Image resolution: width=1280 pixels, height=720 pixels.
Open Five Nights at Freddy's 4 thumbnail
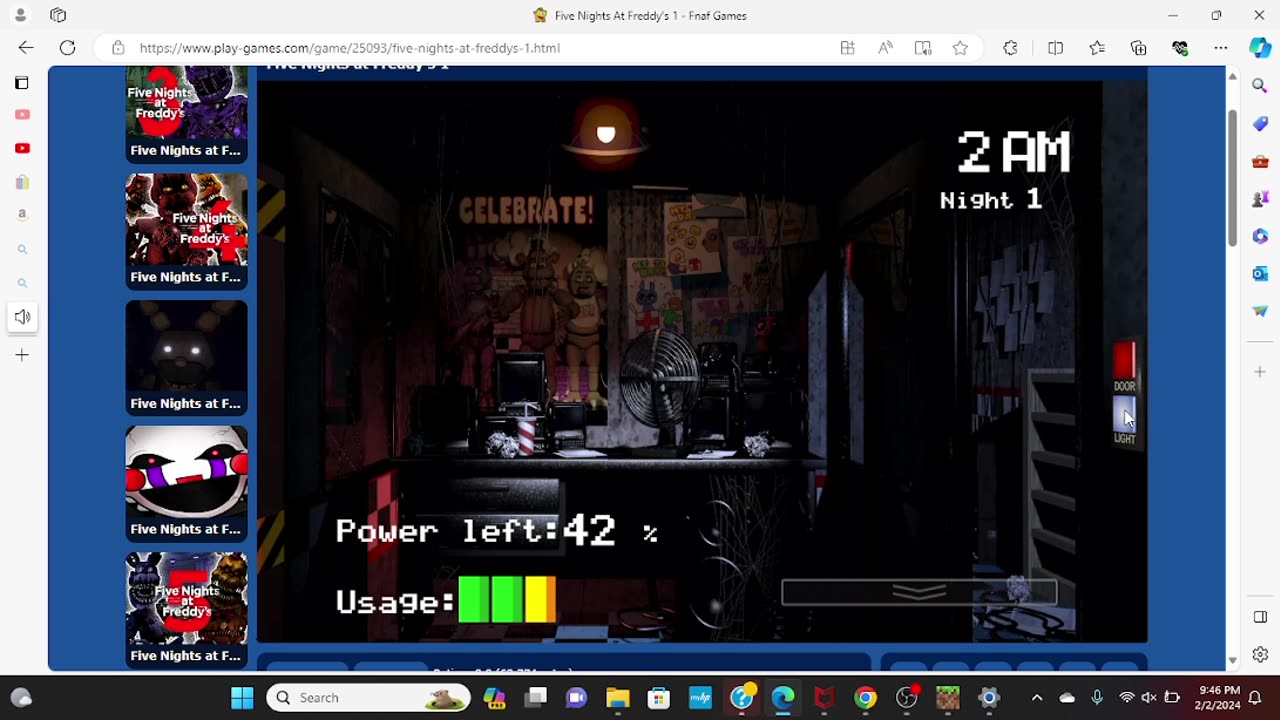[186, 231]
